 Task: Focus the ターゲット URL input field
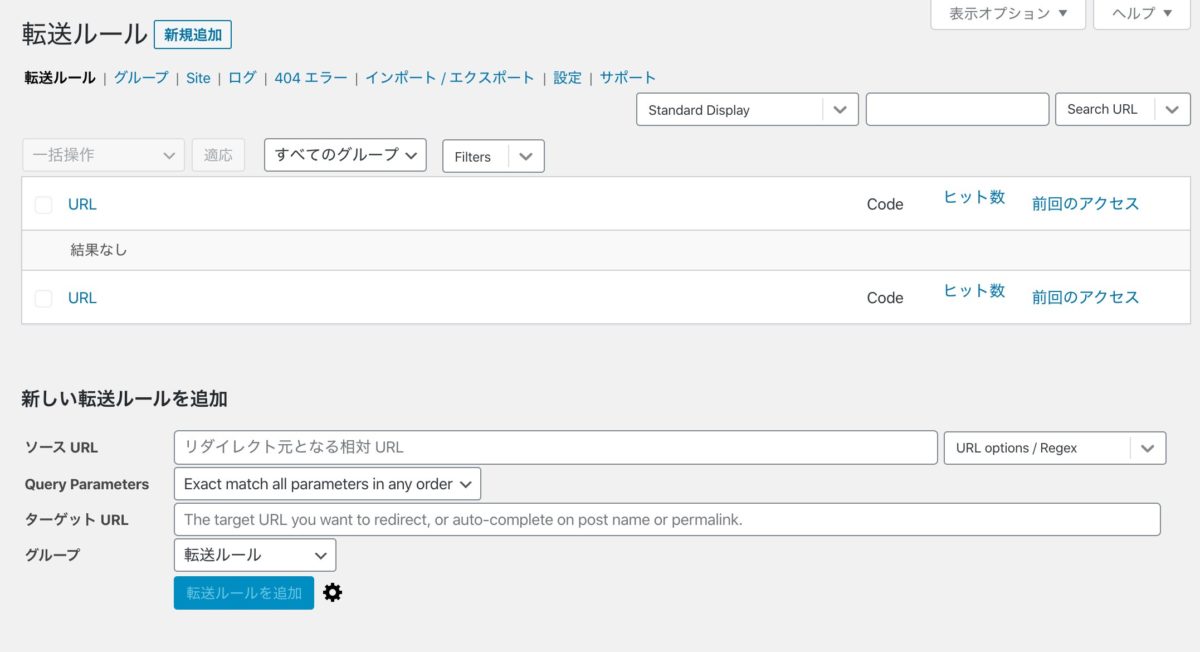(666, 520)
